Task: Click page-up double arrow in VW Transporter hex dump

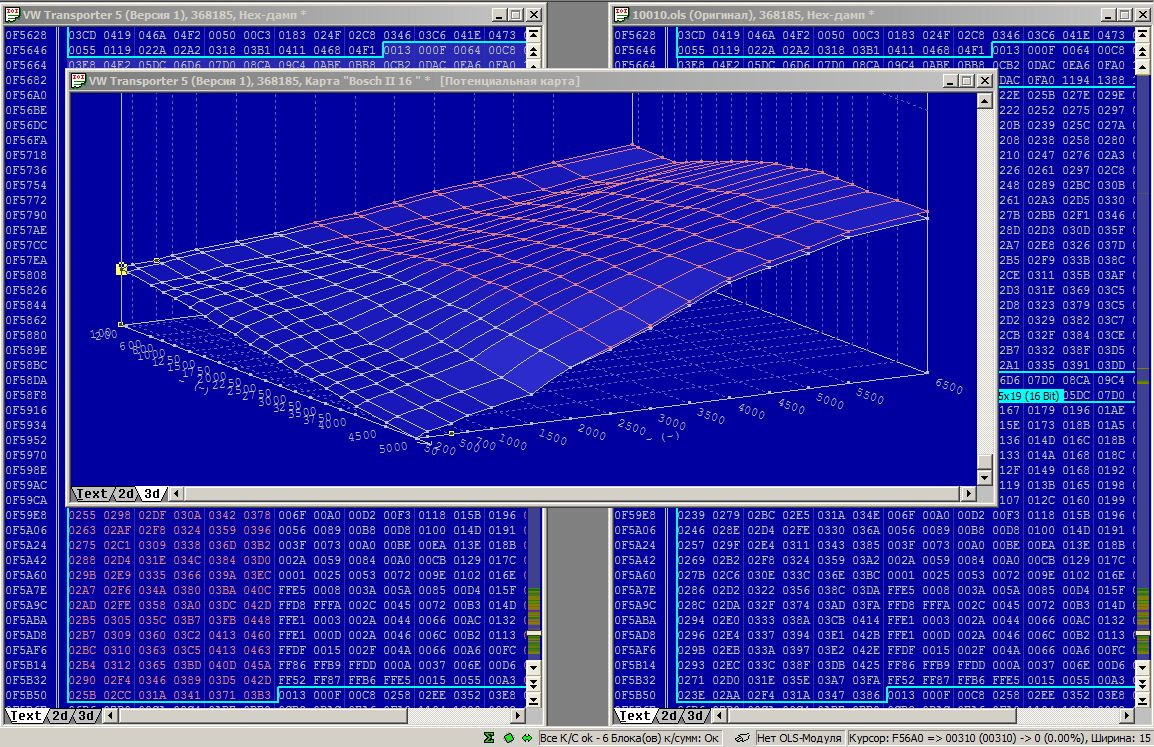Action: point(534,51)
